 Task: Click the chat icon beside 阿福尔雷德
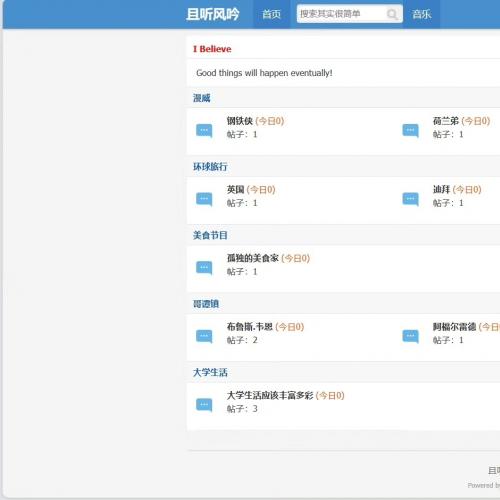[410, 336]
